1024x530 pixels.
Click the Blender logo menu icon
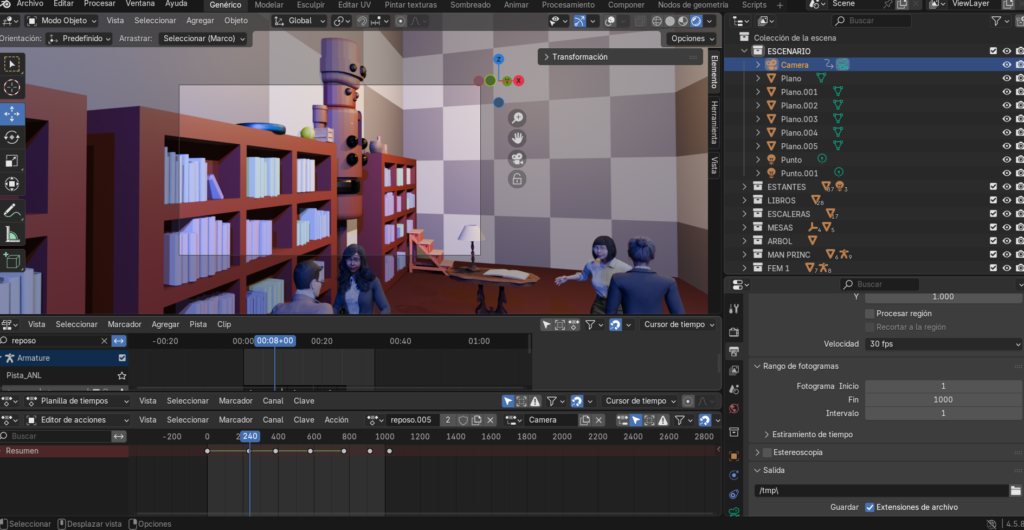pos(6,4)
